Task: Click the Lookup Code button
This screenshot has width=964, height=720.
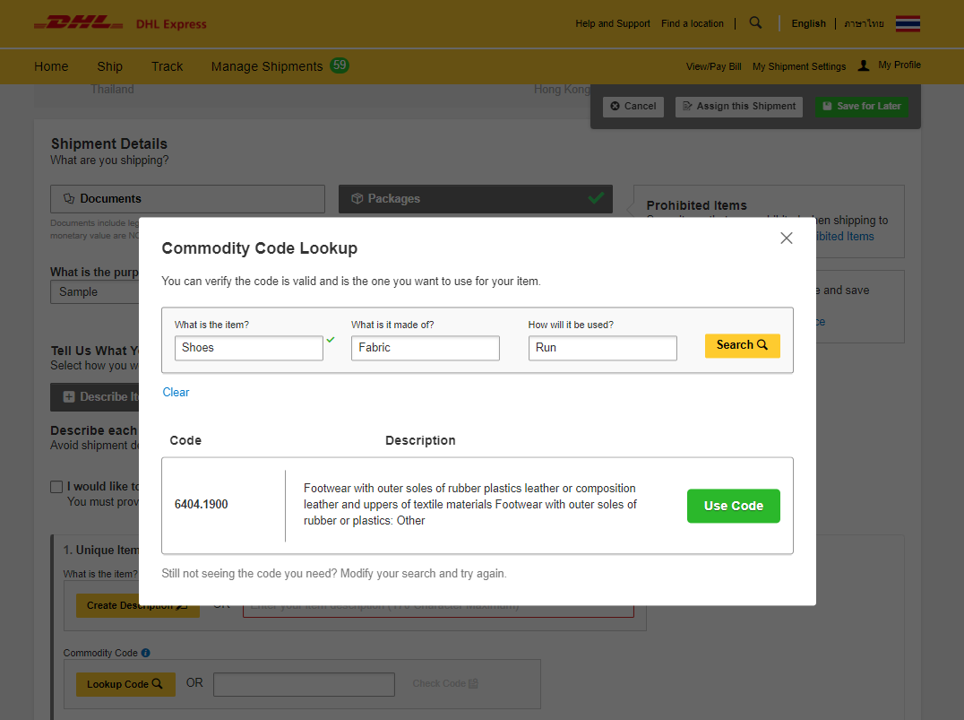Action: point(125,684)
